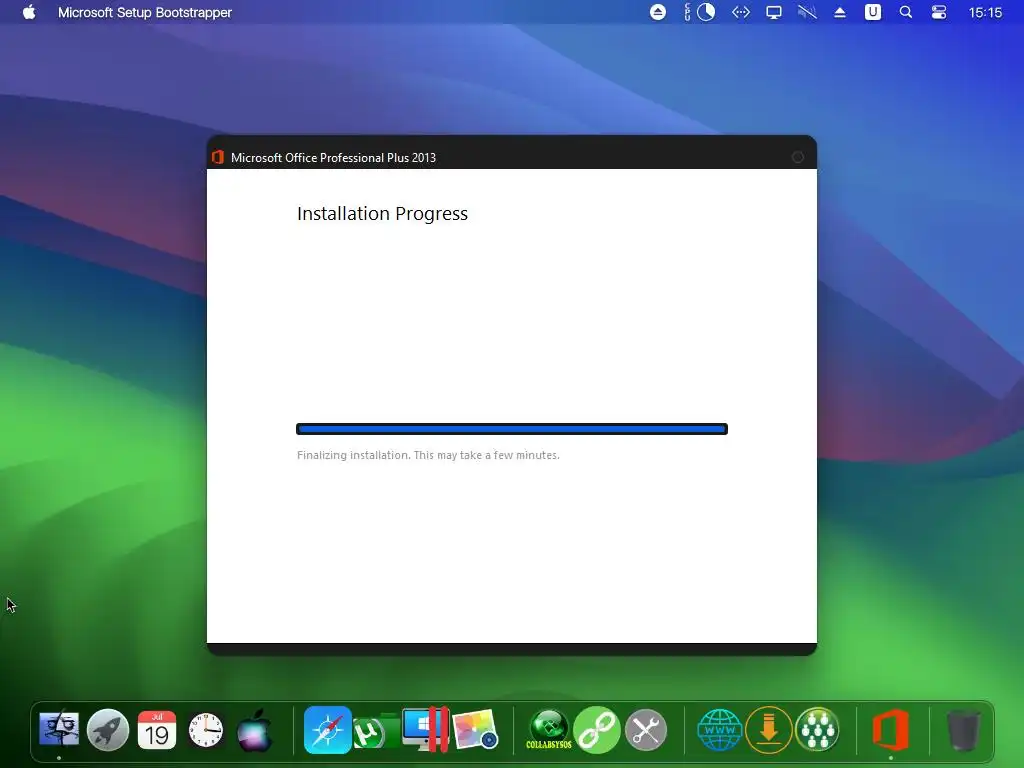Open the orange download arrow icon in dock
1024x768 pixels.
(769, 729)
